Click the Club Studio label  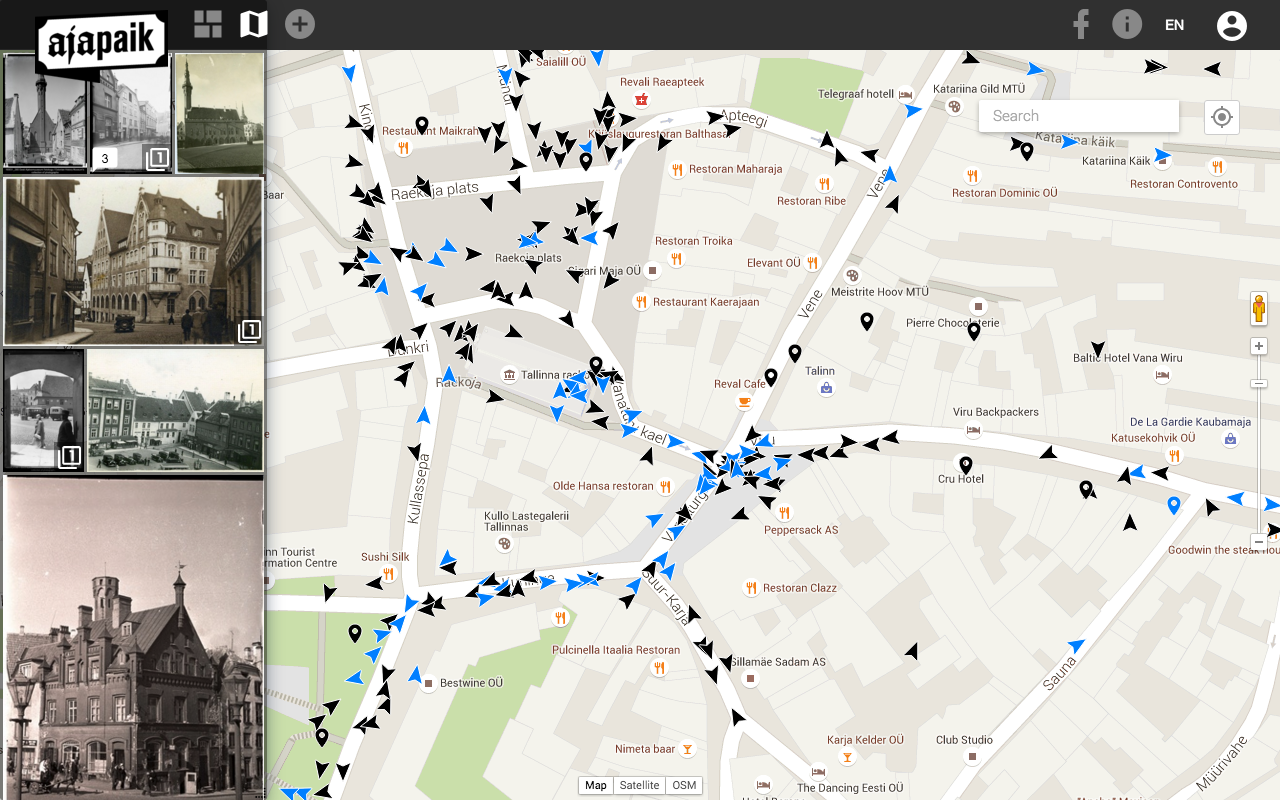tap(965, 740)
